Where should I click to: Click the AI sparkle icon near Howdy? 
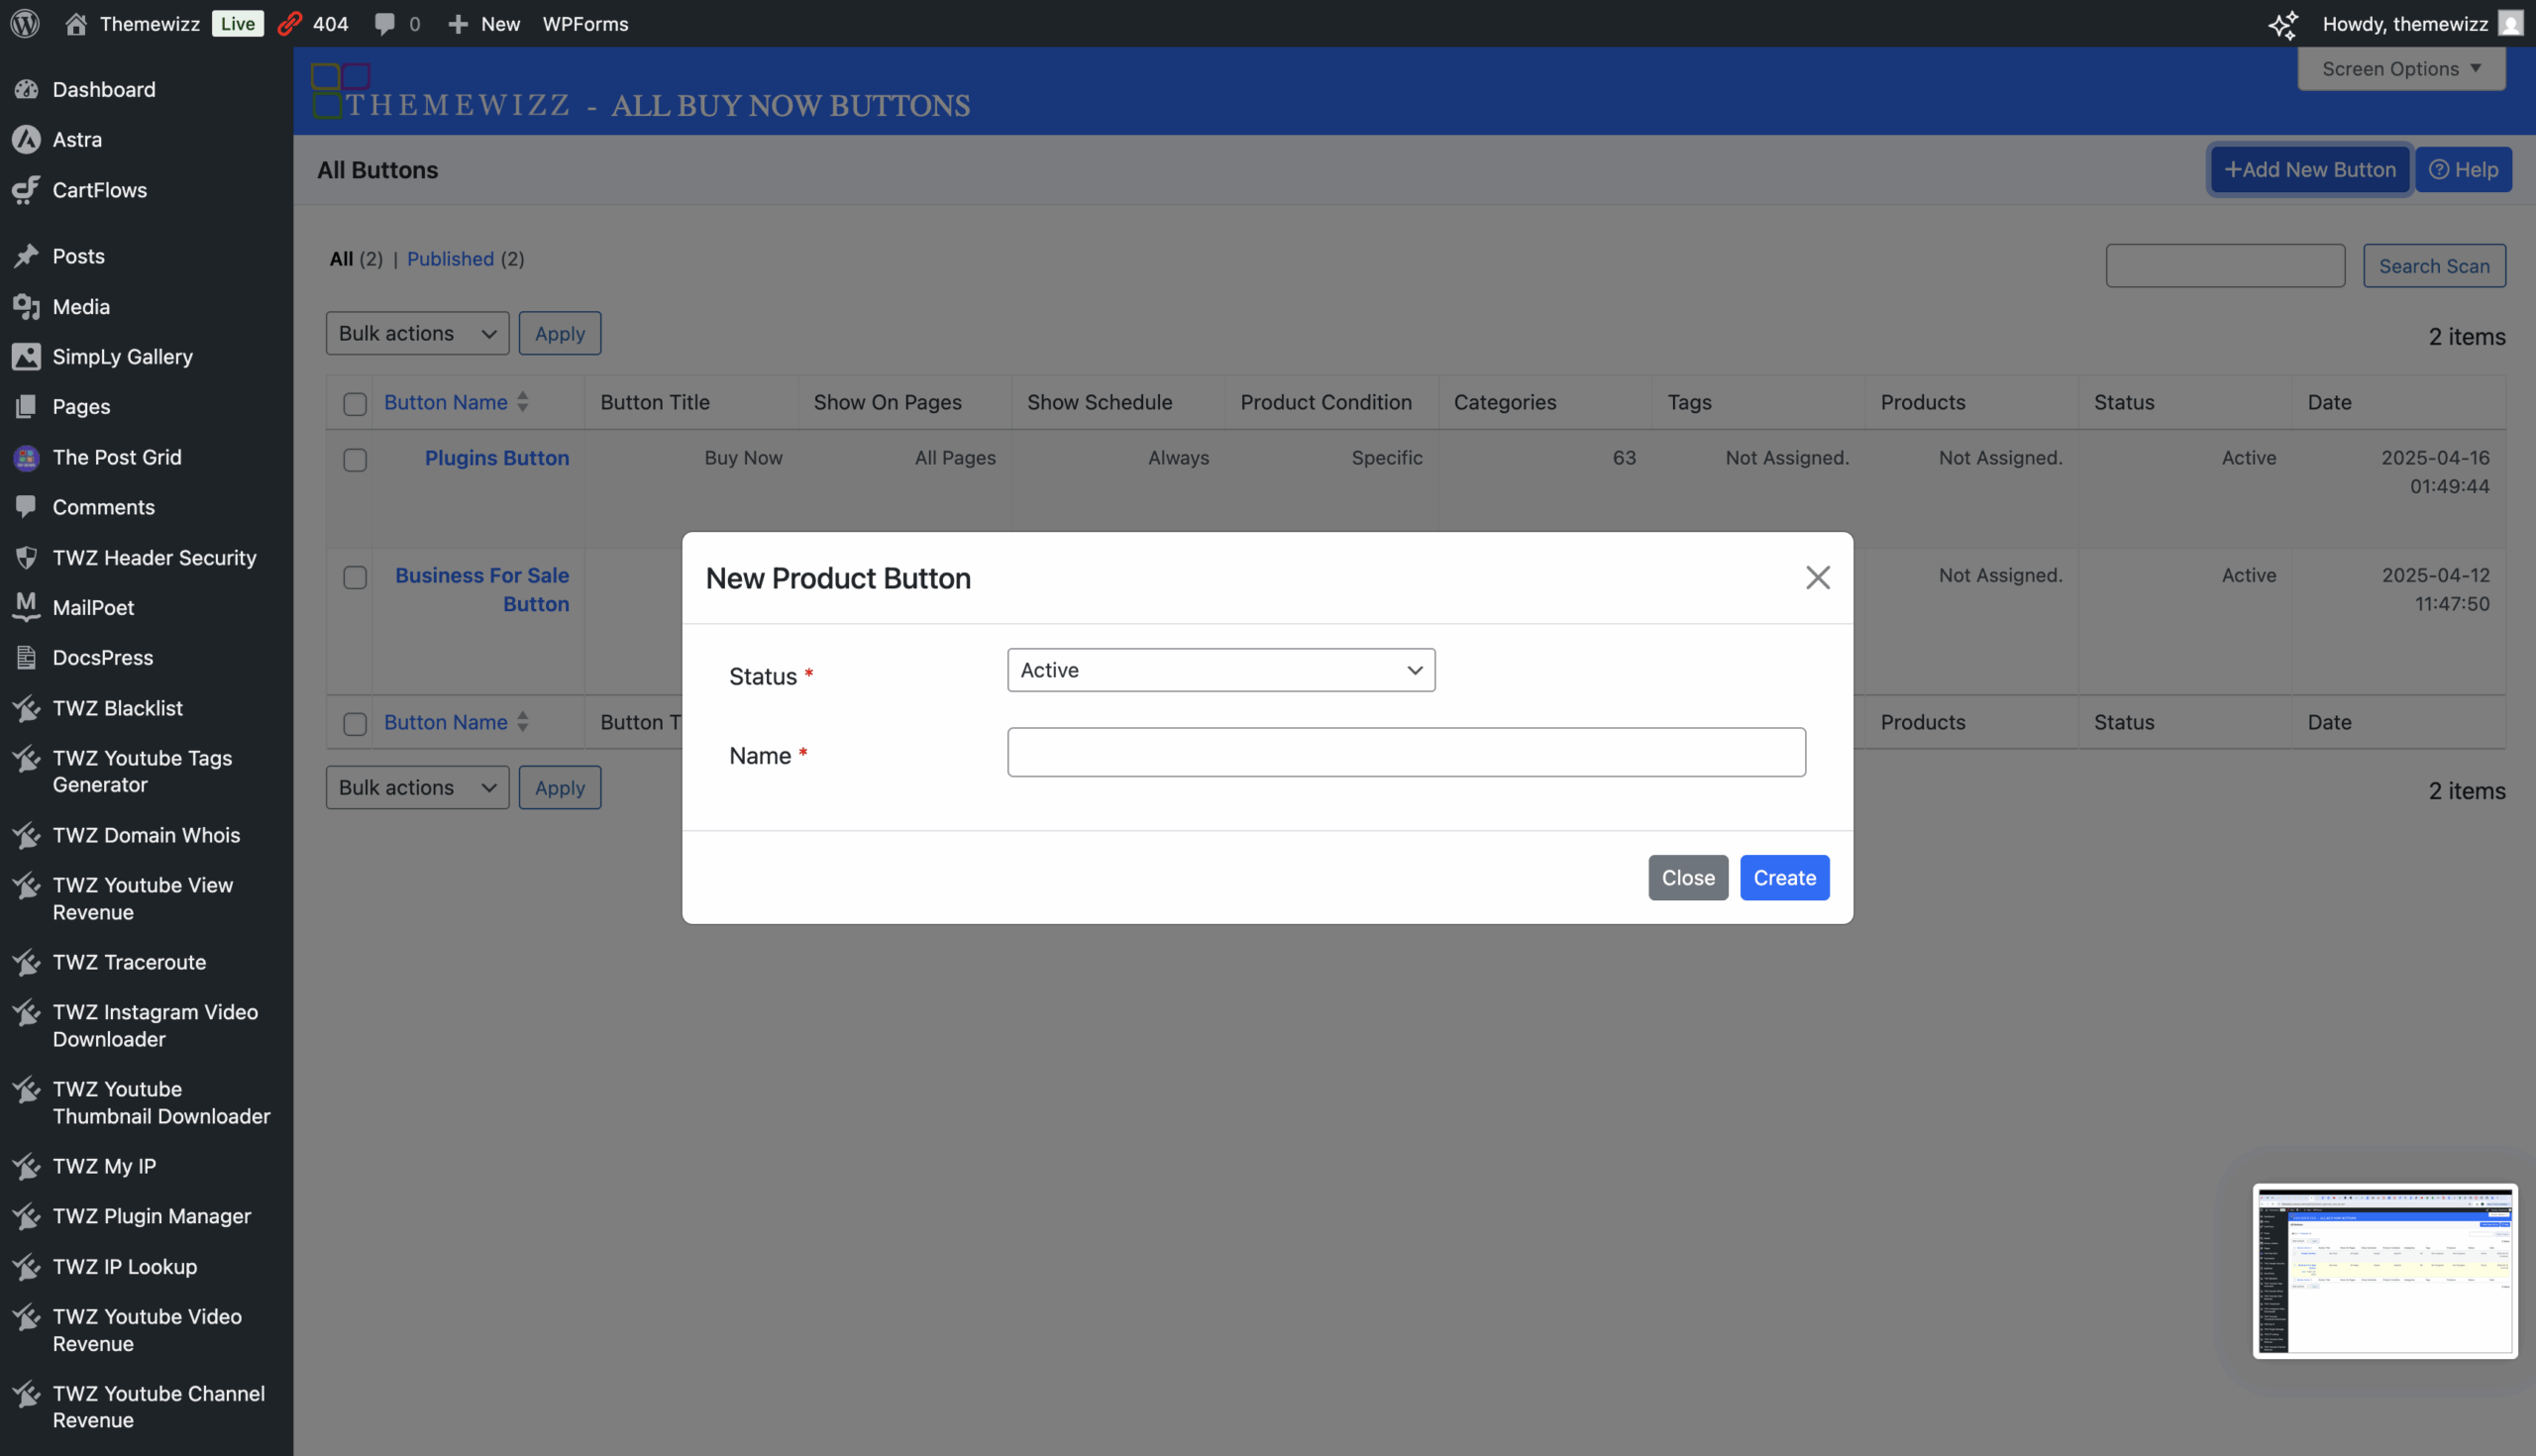tap(2282, 24)
